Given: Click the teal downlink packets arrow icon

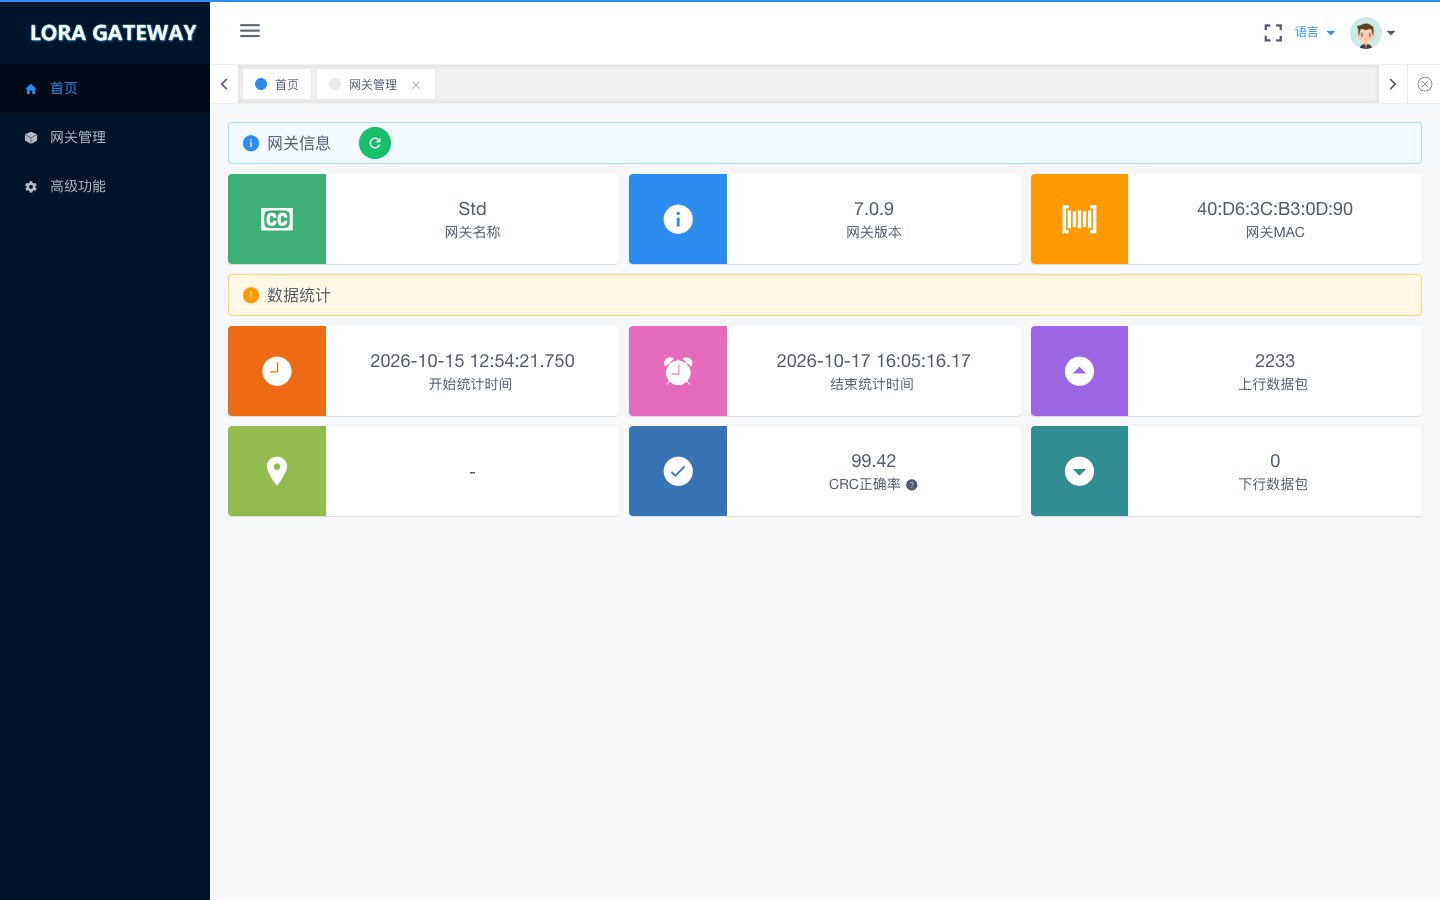Looking at the screenshot, I should [1079, 471].
